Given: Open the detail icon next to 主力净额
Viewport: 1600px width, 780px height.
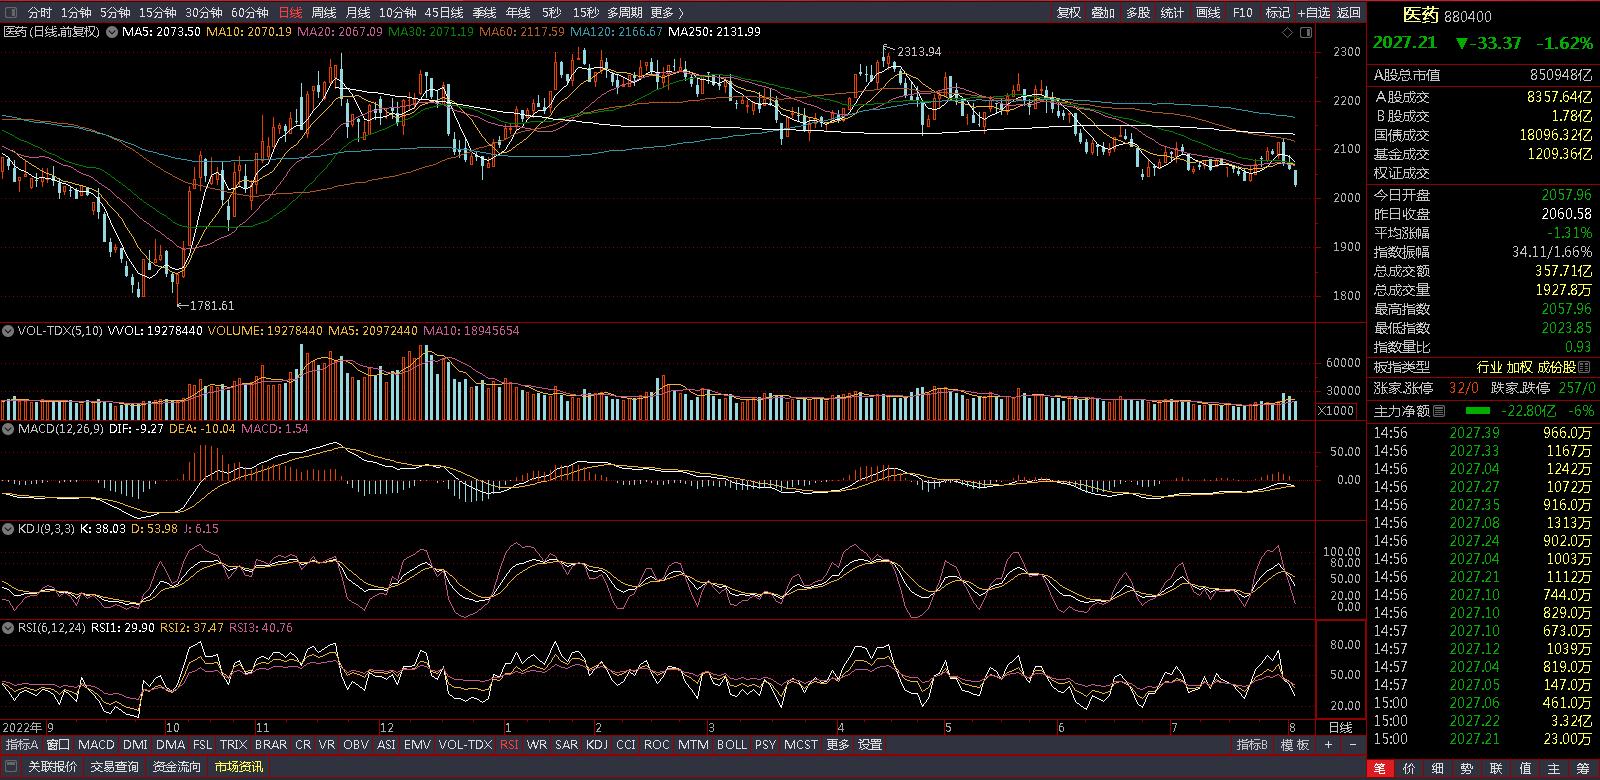Looking at the screenshot, I should [x=1439, y=411].
